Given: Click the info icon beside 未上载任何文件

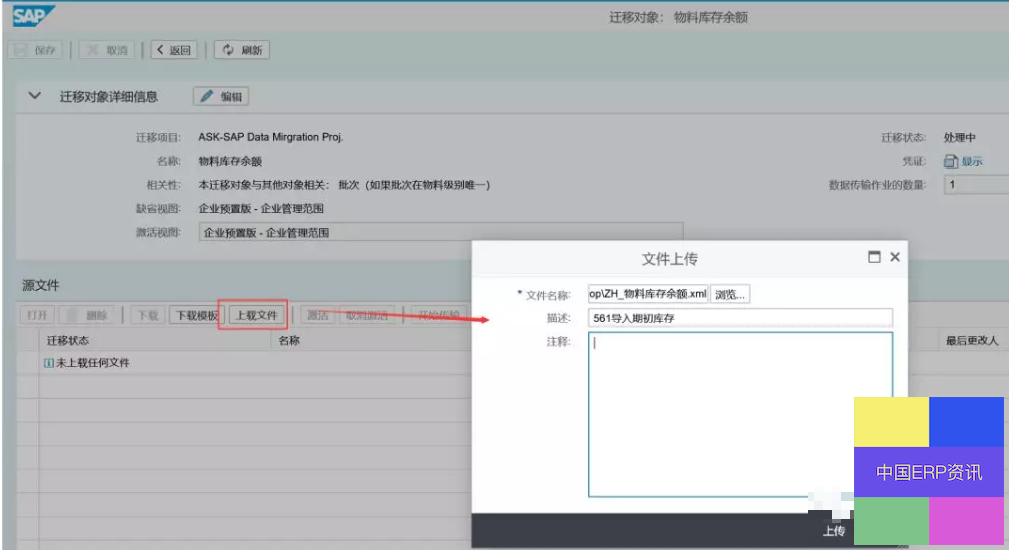Looking at the screenshot, I should point(48,363).
